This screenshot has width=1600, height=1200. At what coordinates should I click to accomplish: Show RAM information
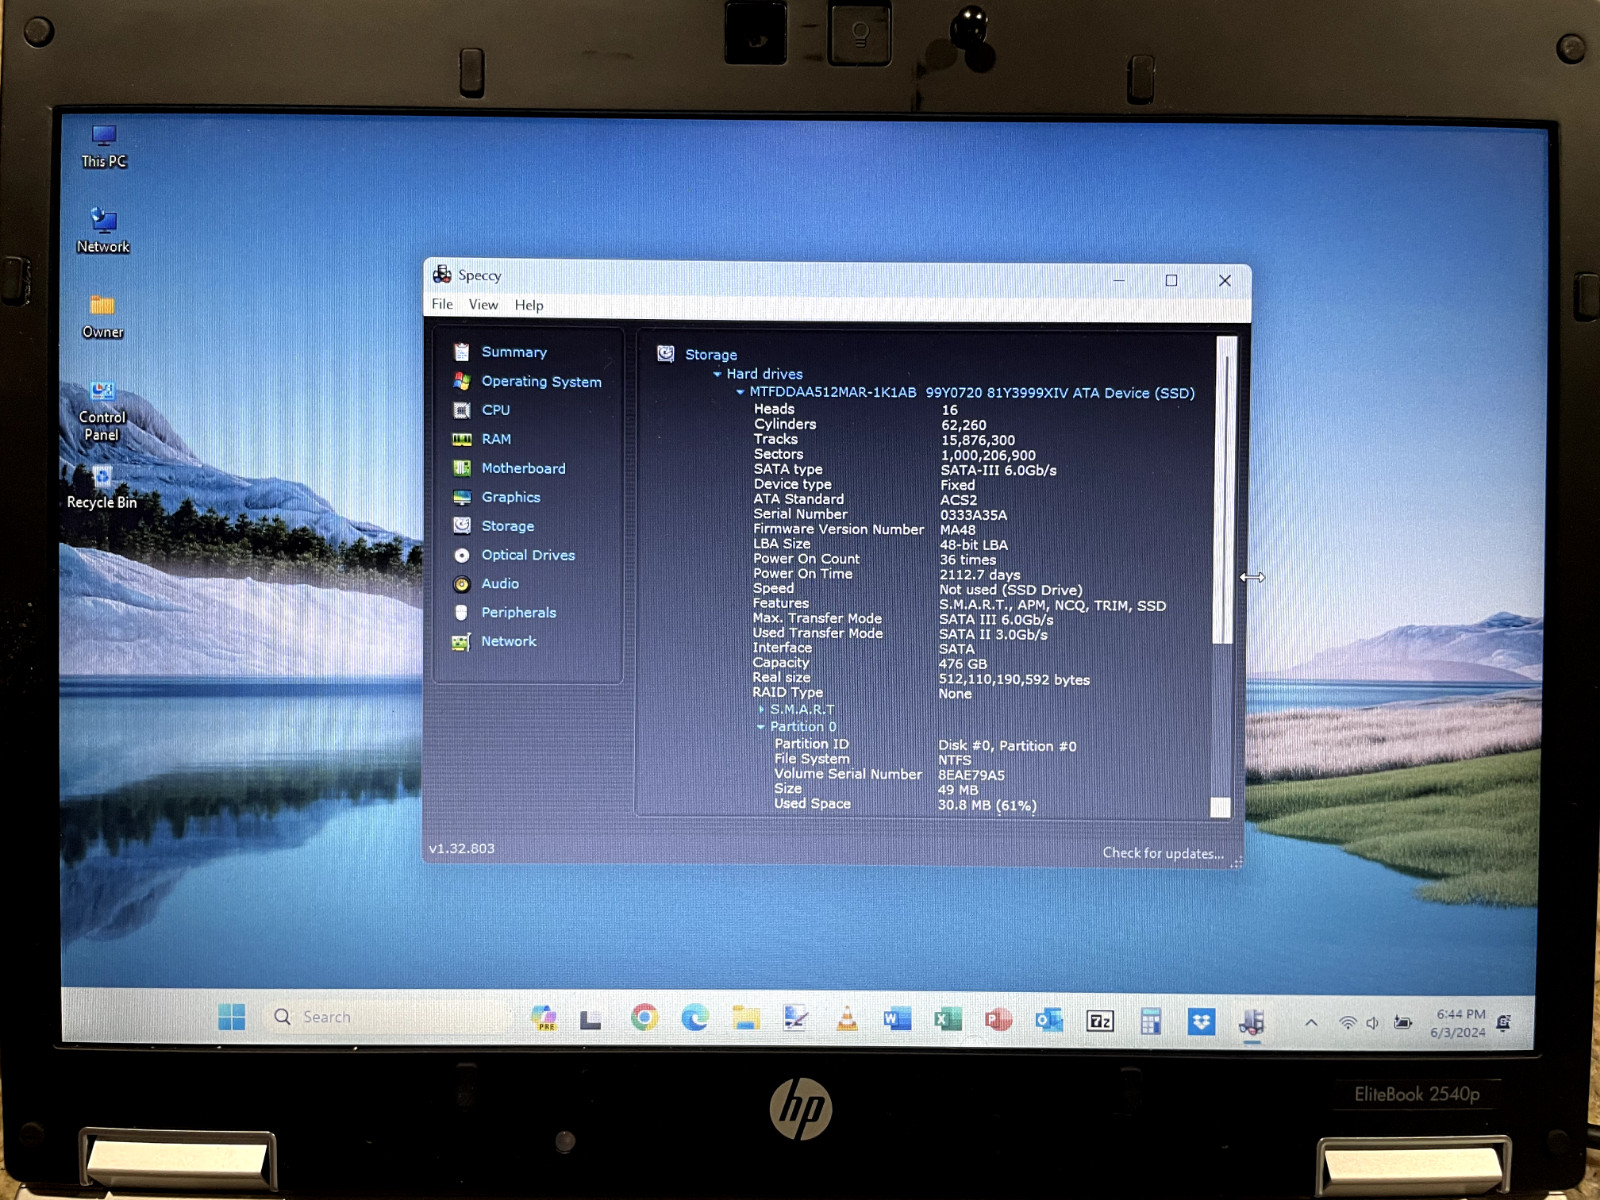coord(496,439)
